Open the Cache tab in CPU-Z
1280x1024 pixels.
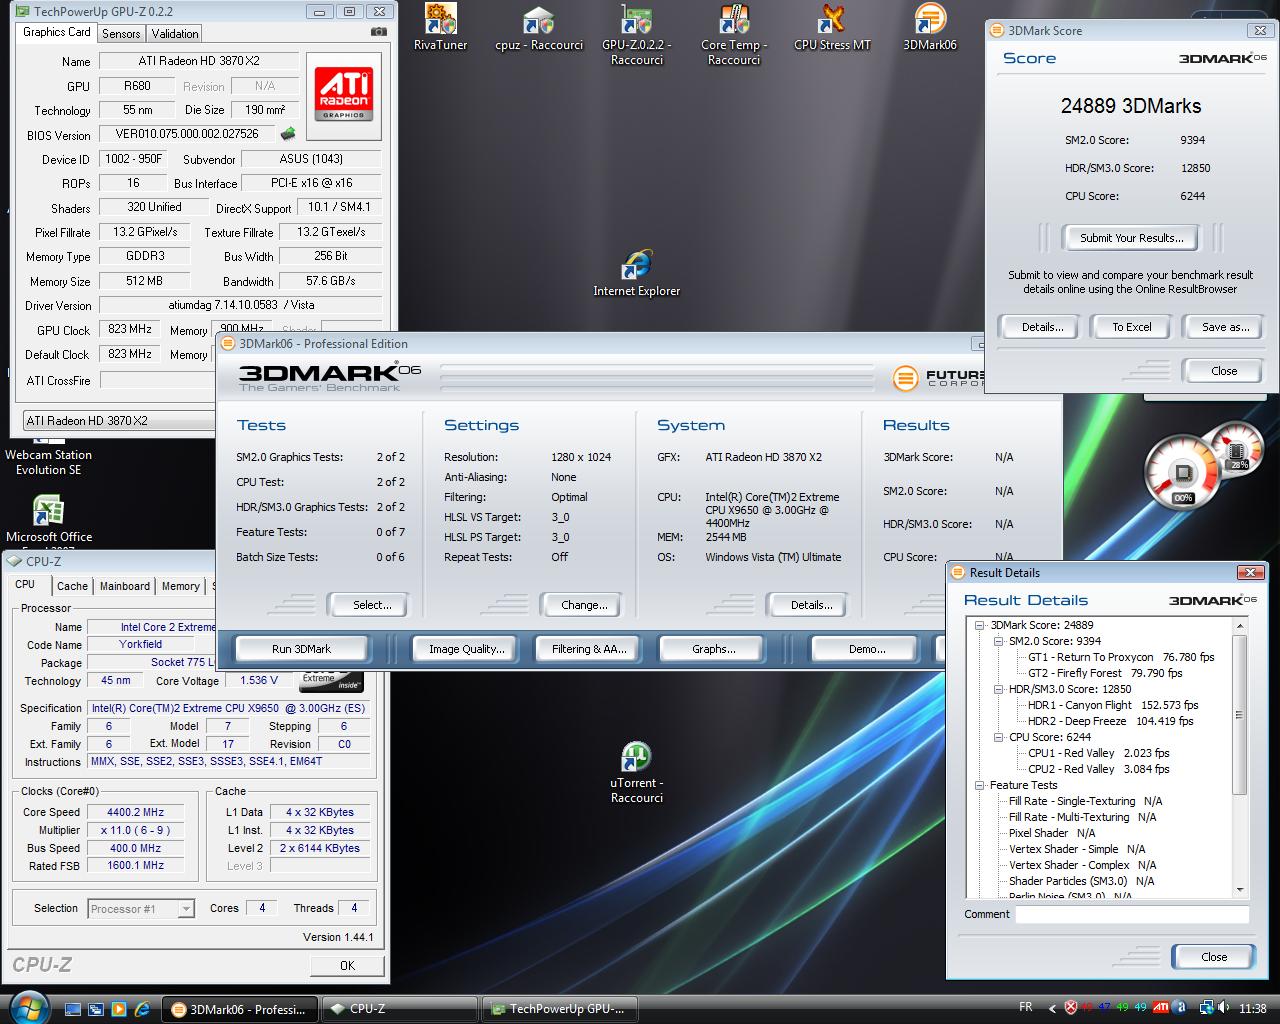coord(72,586)
